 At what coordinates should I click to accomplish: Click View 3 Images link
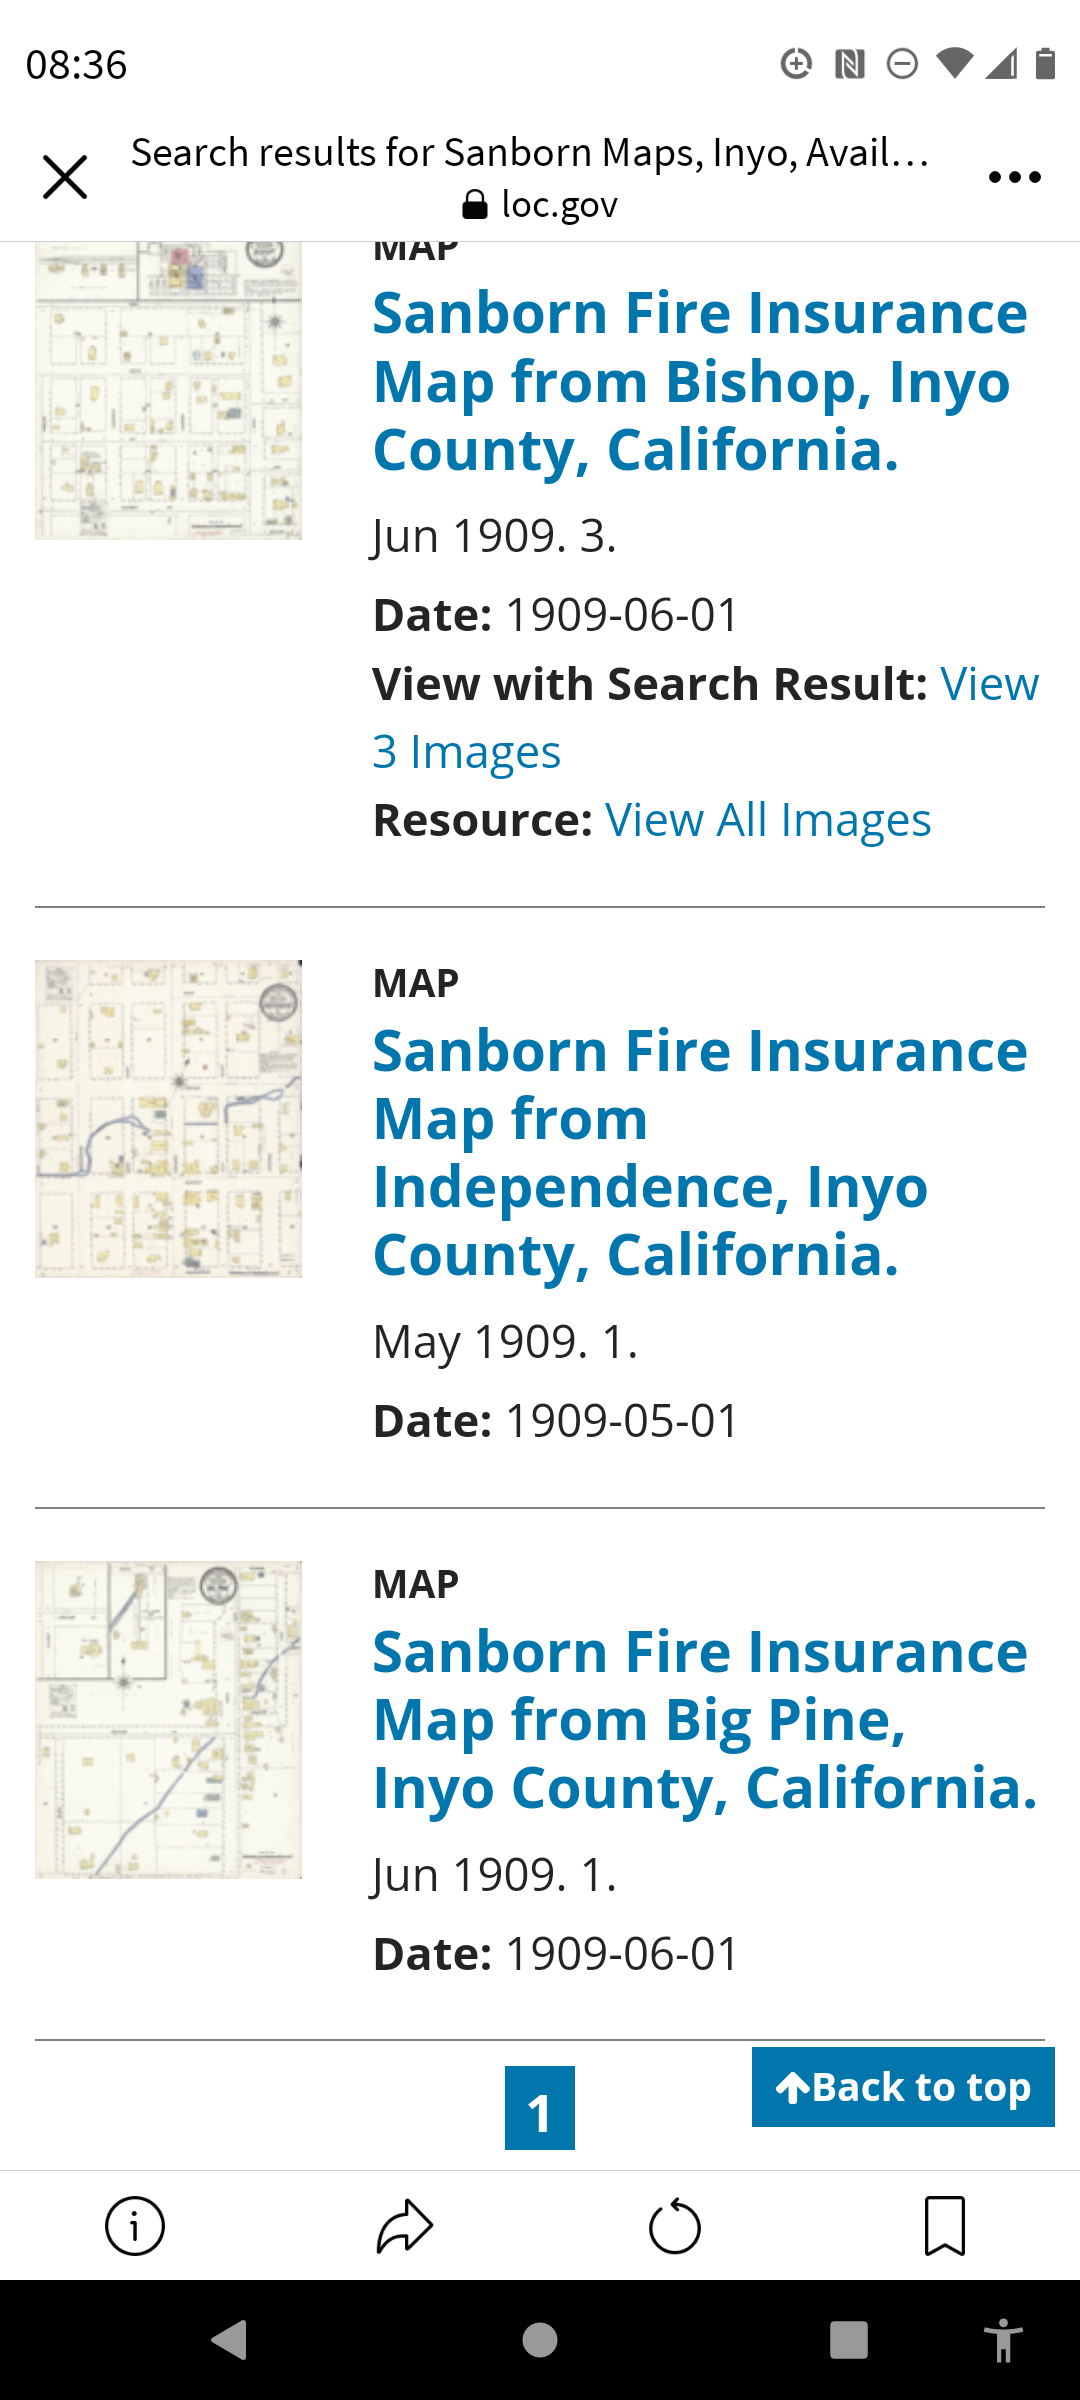(705, 718)
